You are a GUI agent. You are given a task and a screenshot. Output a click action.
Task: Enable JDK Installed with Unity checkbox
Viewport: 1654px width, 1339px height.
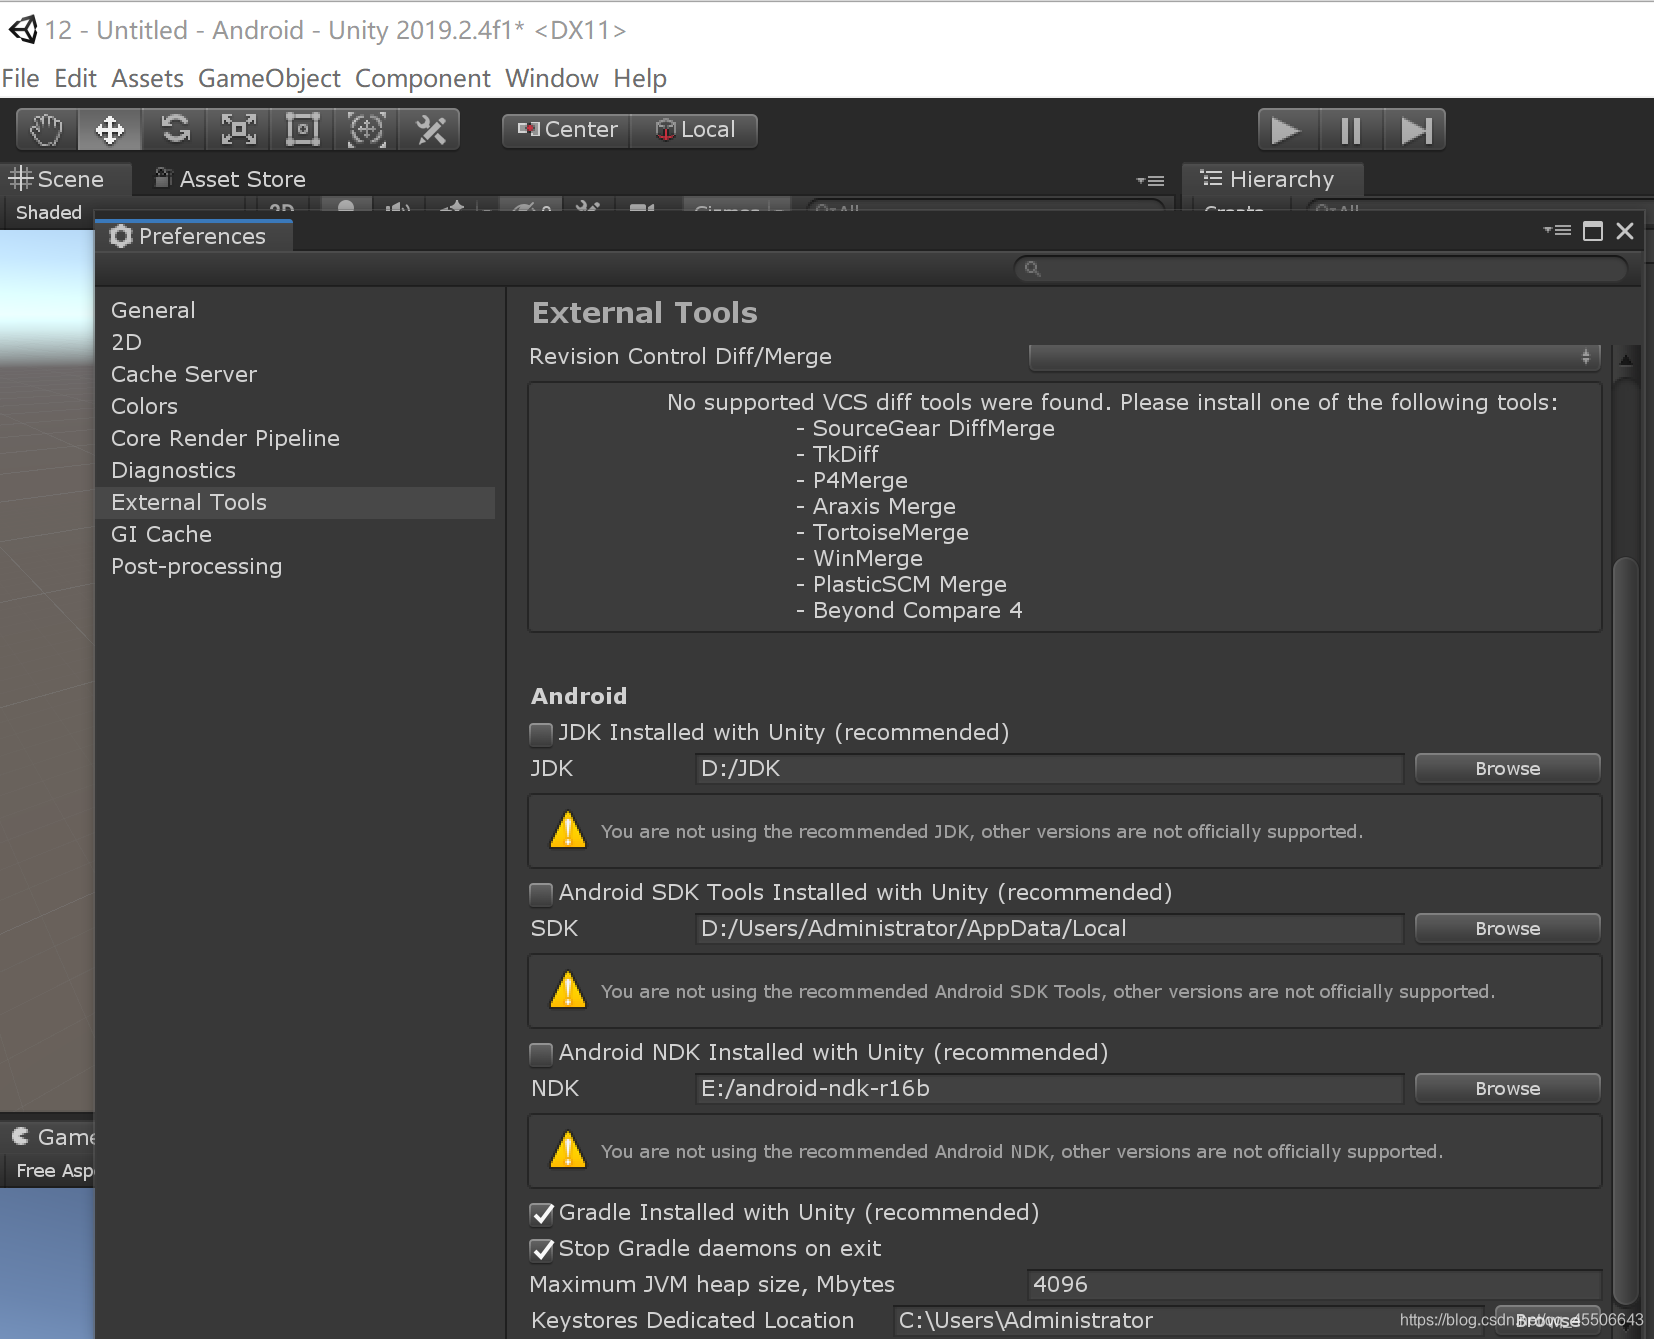(541, 734)
